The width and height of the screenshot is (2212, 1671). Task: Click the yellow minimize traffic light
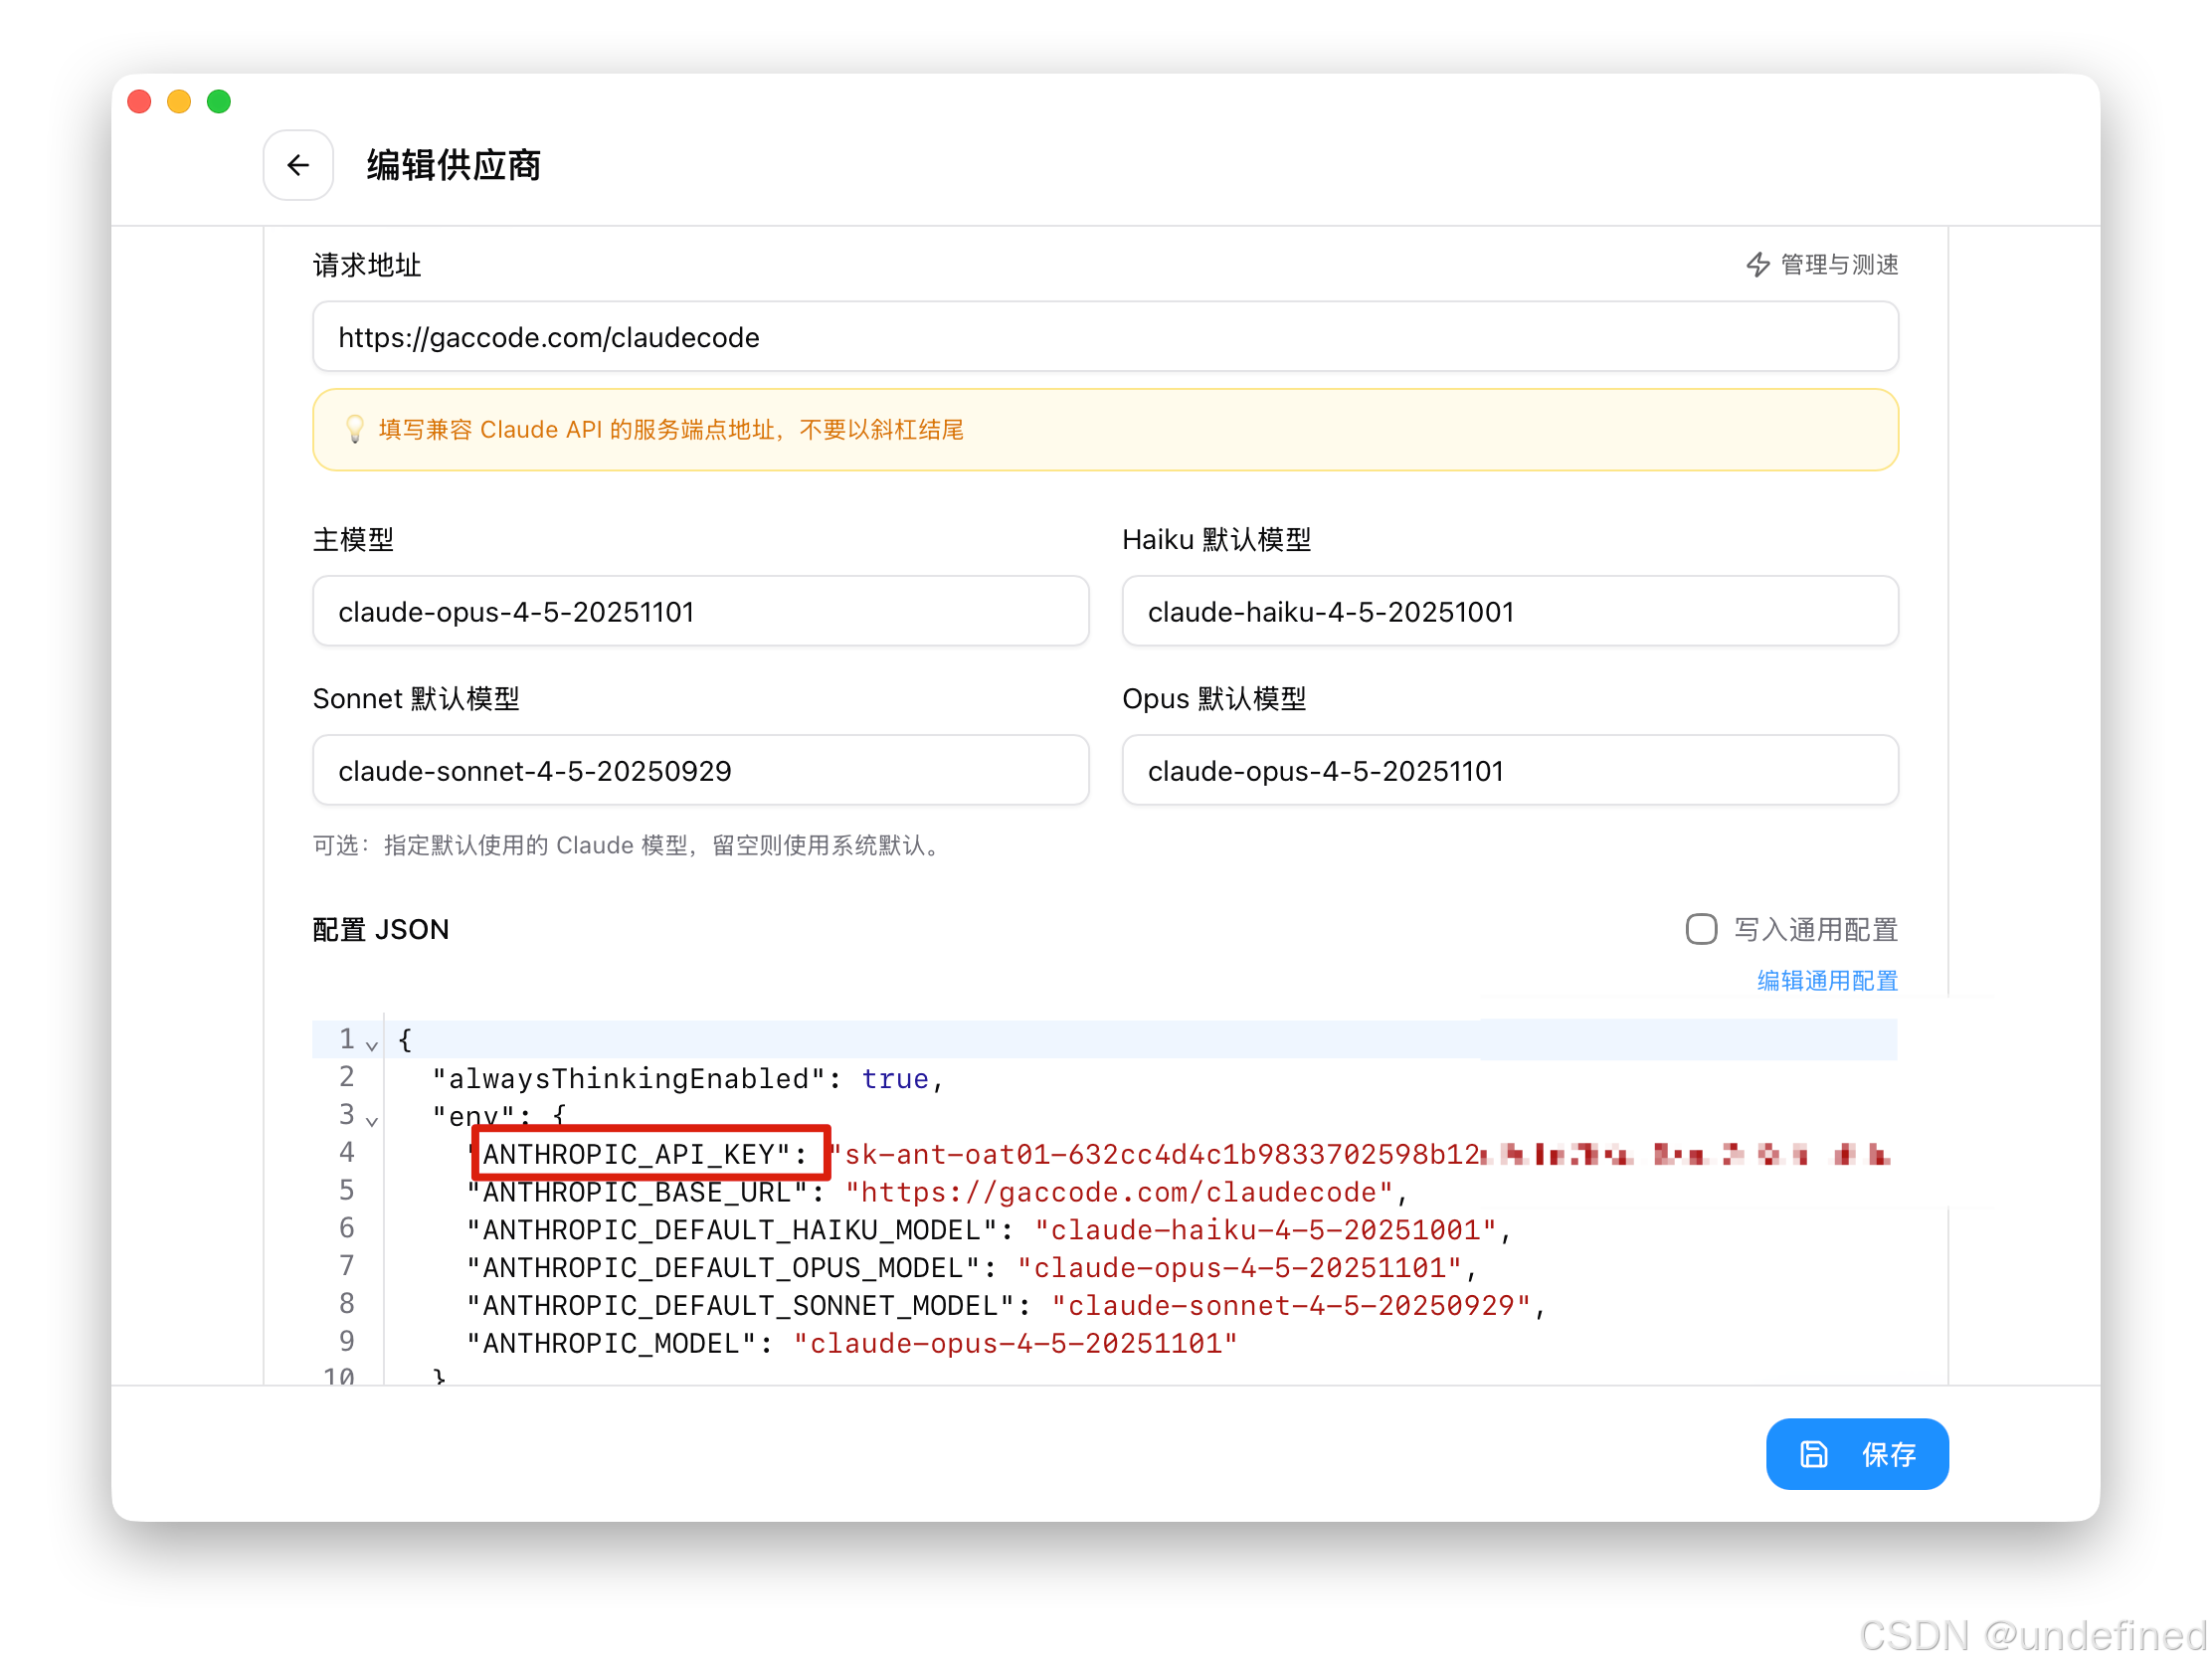pyautogui.click(x=178, y=101)
